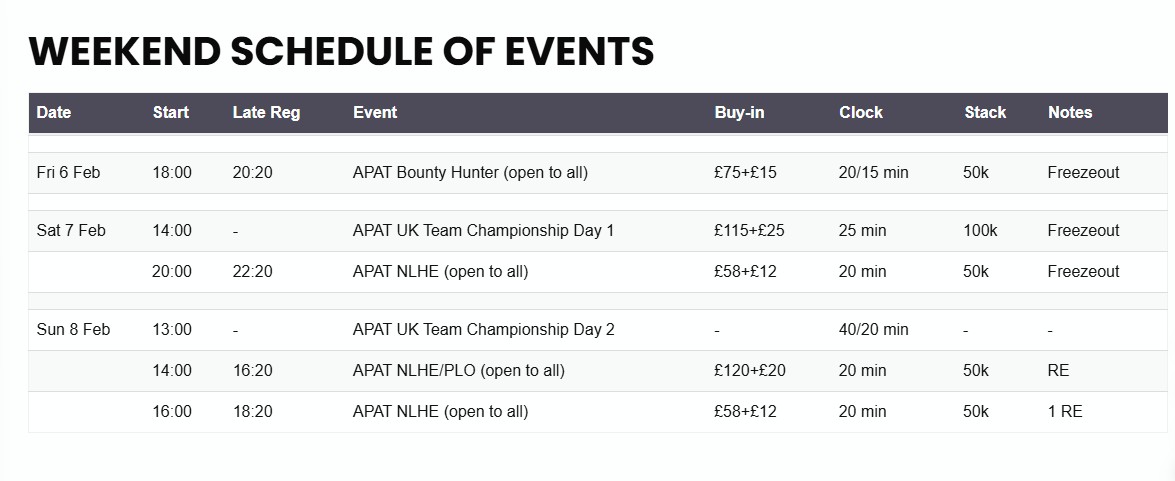1175x481 pixels.
Task: Click the £75+£15 buy-in cell
Action: click(745, 173)
